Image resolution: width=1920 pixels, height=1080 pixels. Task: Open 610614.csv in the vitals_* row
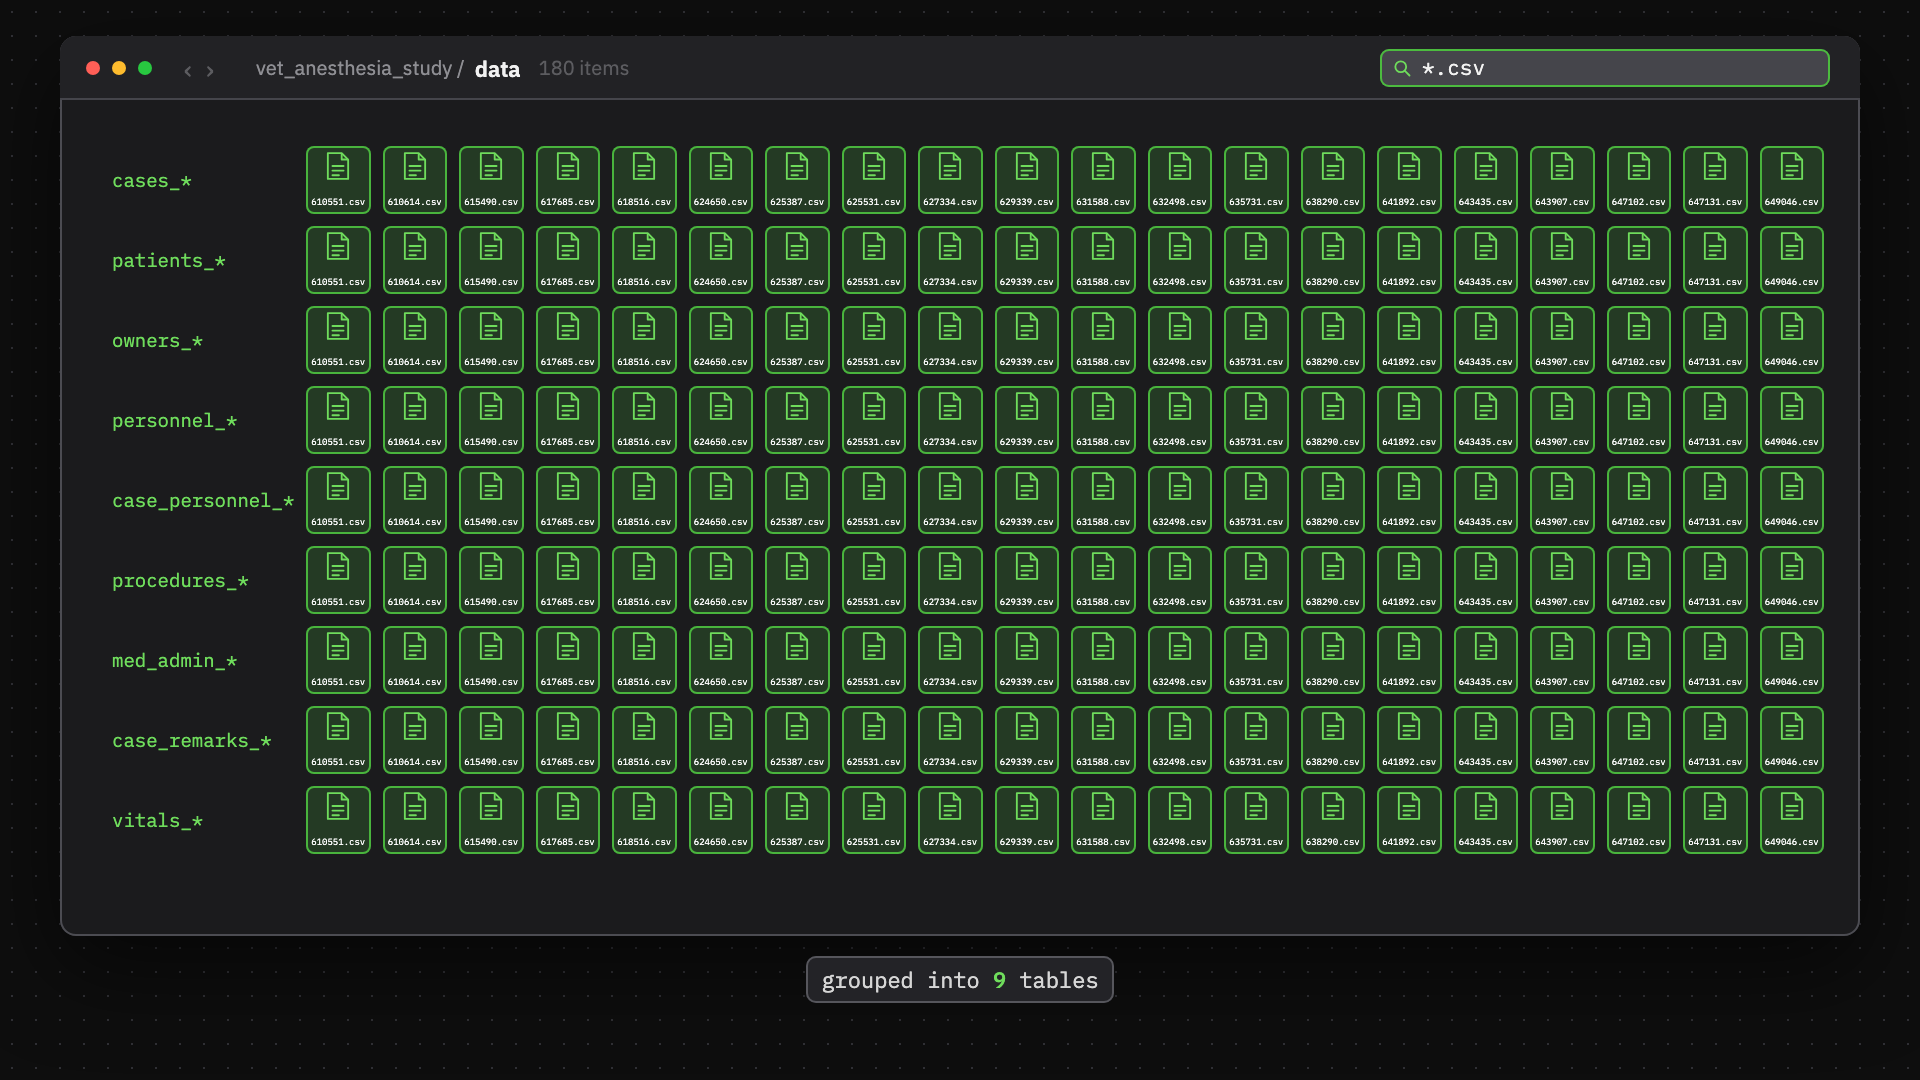(x=415, y=820)
